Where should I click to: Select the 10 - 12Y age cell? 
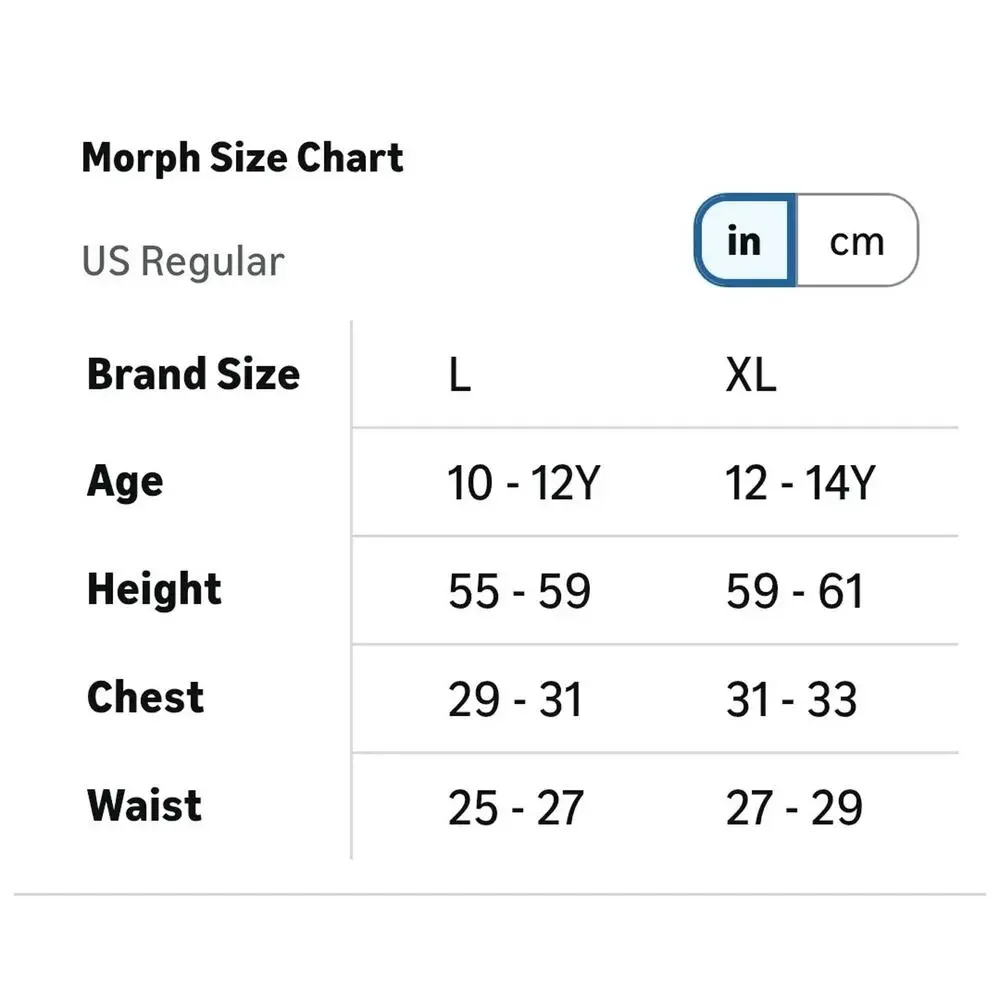[523, 483]
